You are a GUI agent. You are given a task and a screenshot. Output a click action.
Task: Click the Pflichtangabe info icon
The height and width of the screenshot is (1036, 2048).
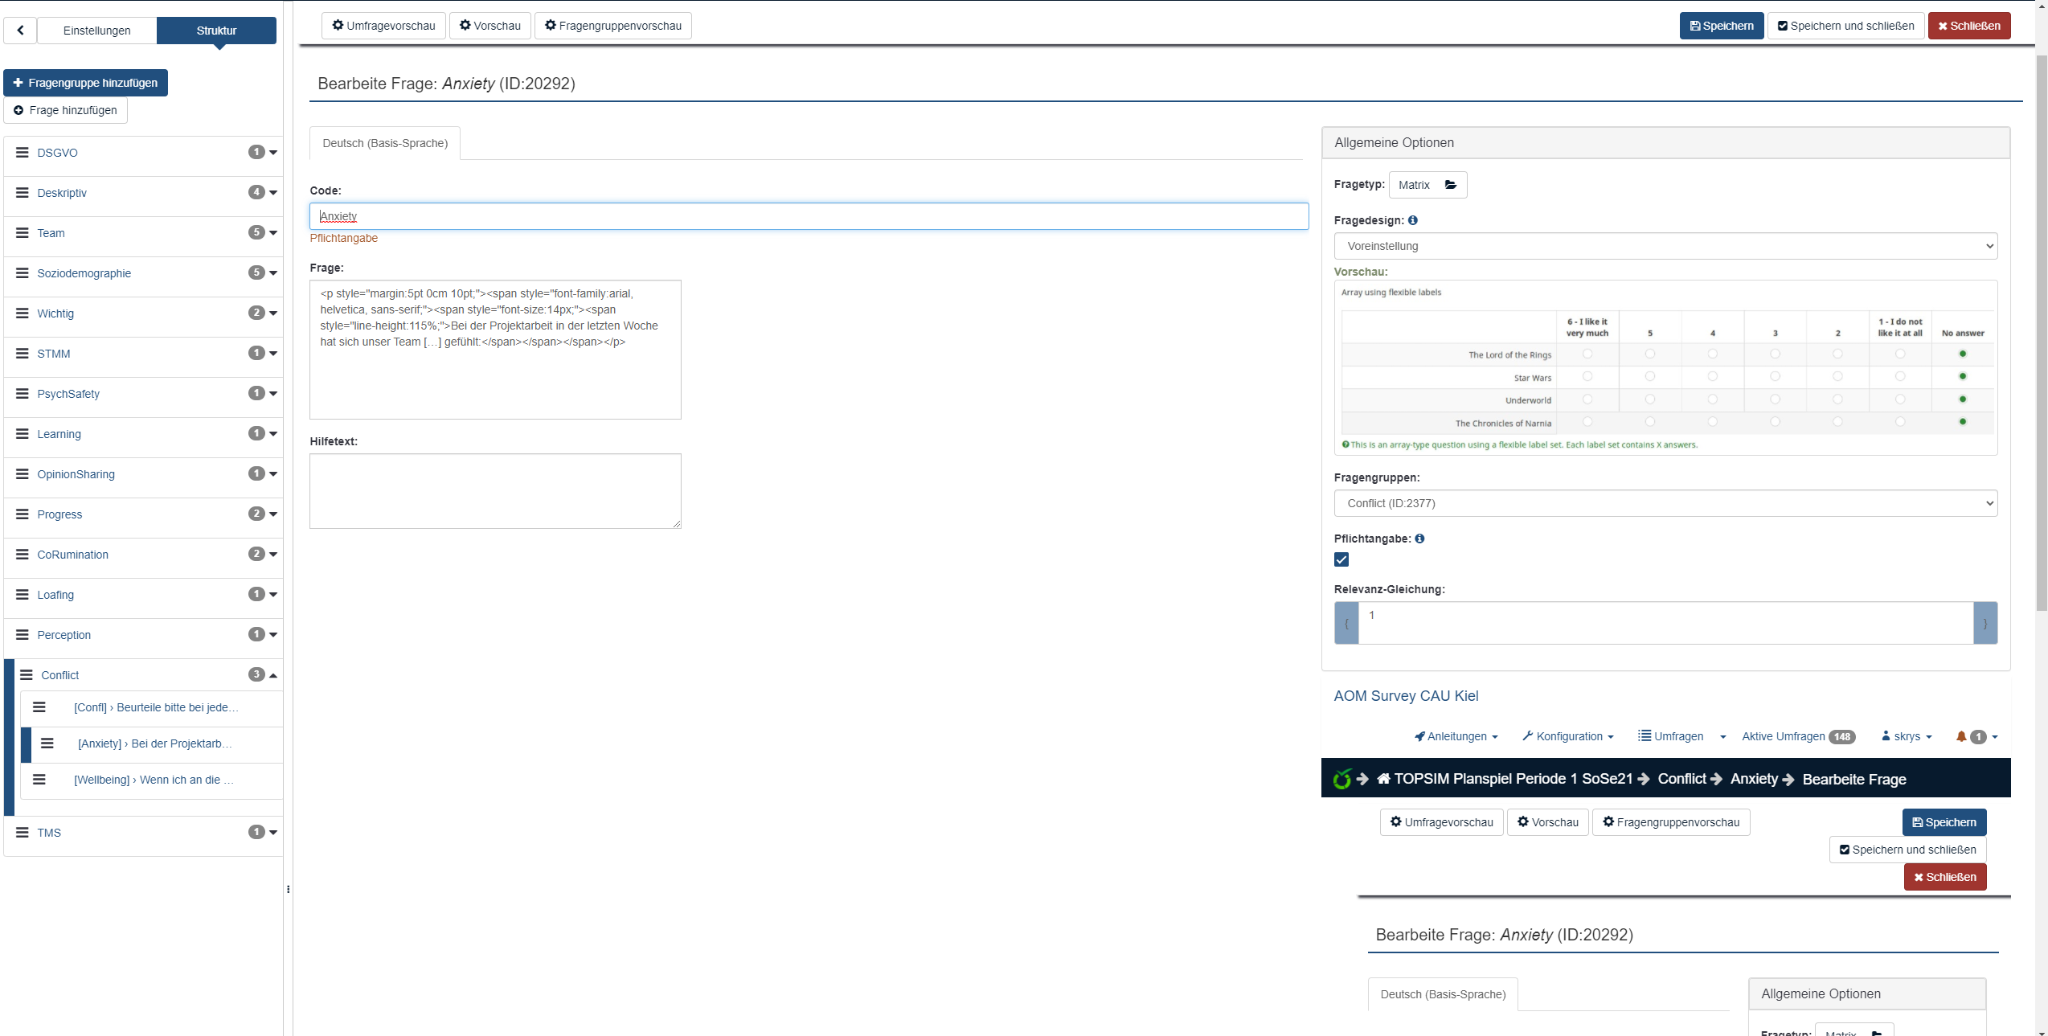(1419, 539)
